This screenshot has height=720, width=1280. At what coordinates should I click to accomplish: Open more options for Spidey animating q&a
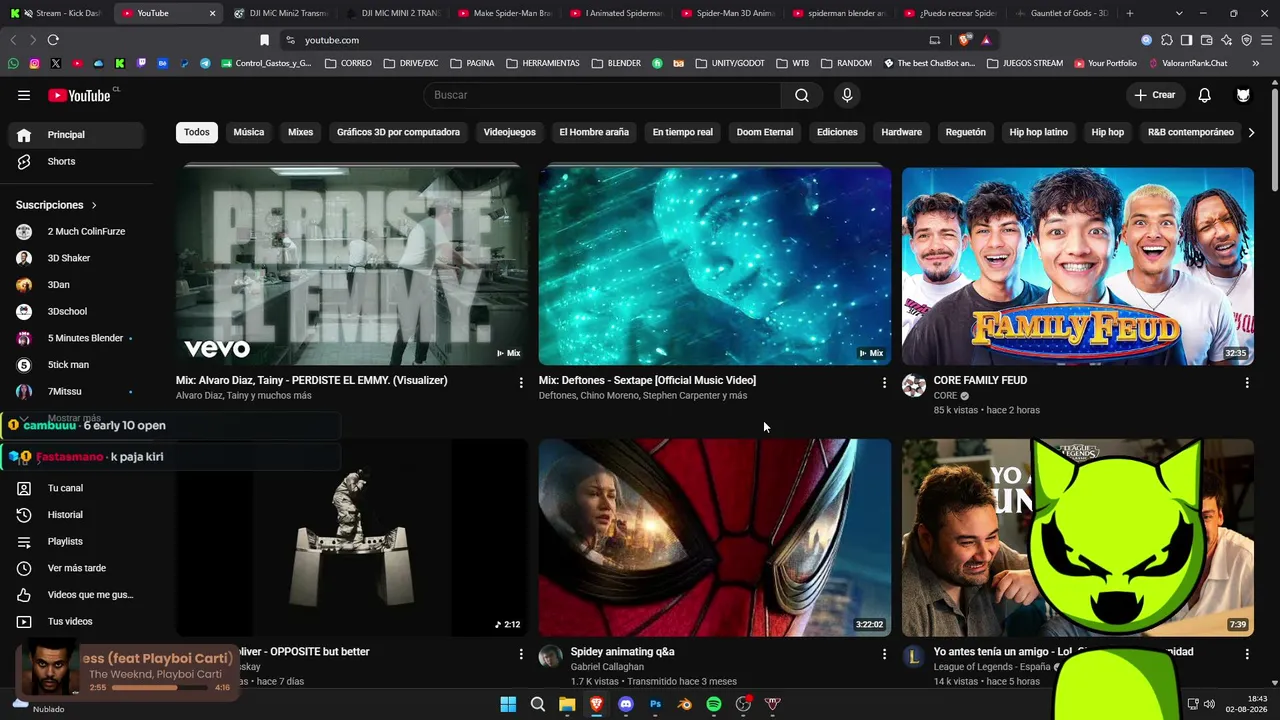click(x=884, y=654)
